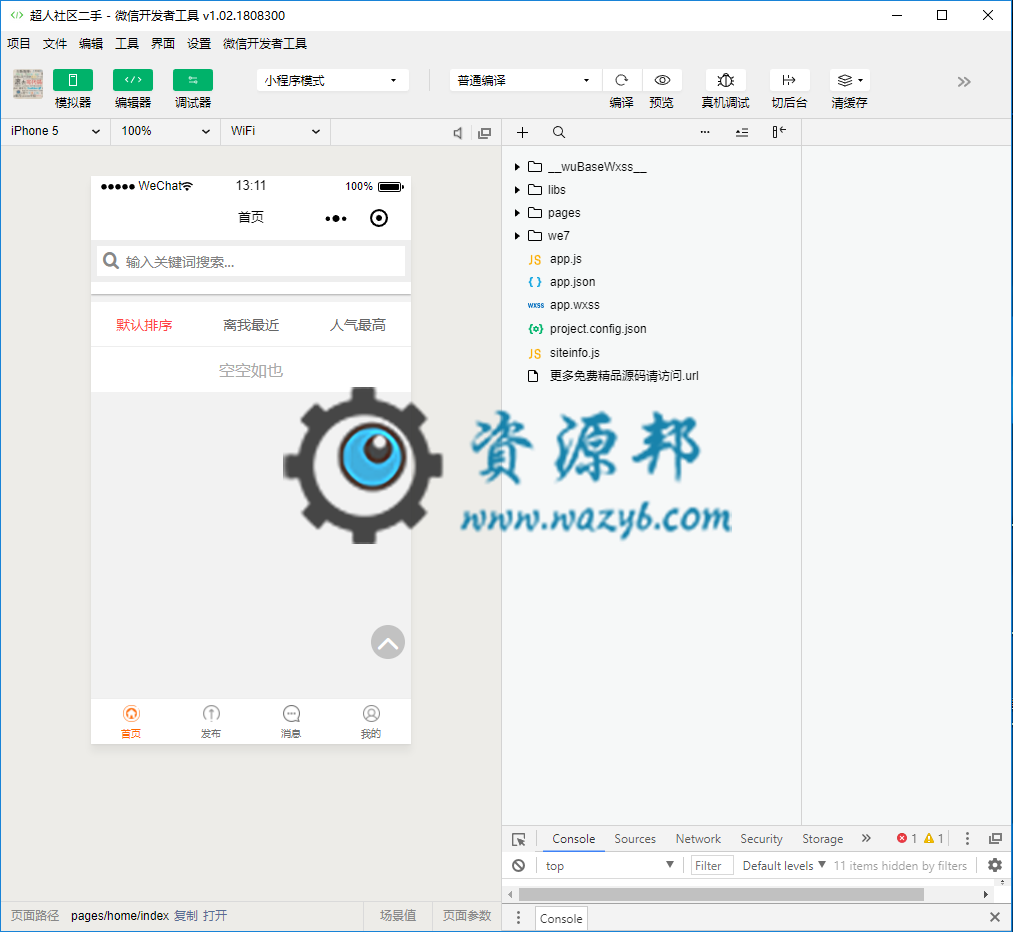Expand the pages folder

(517, 213)
